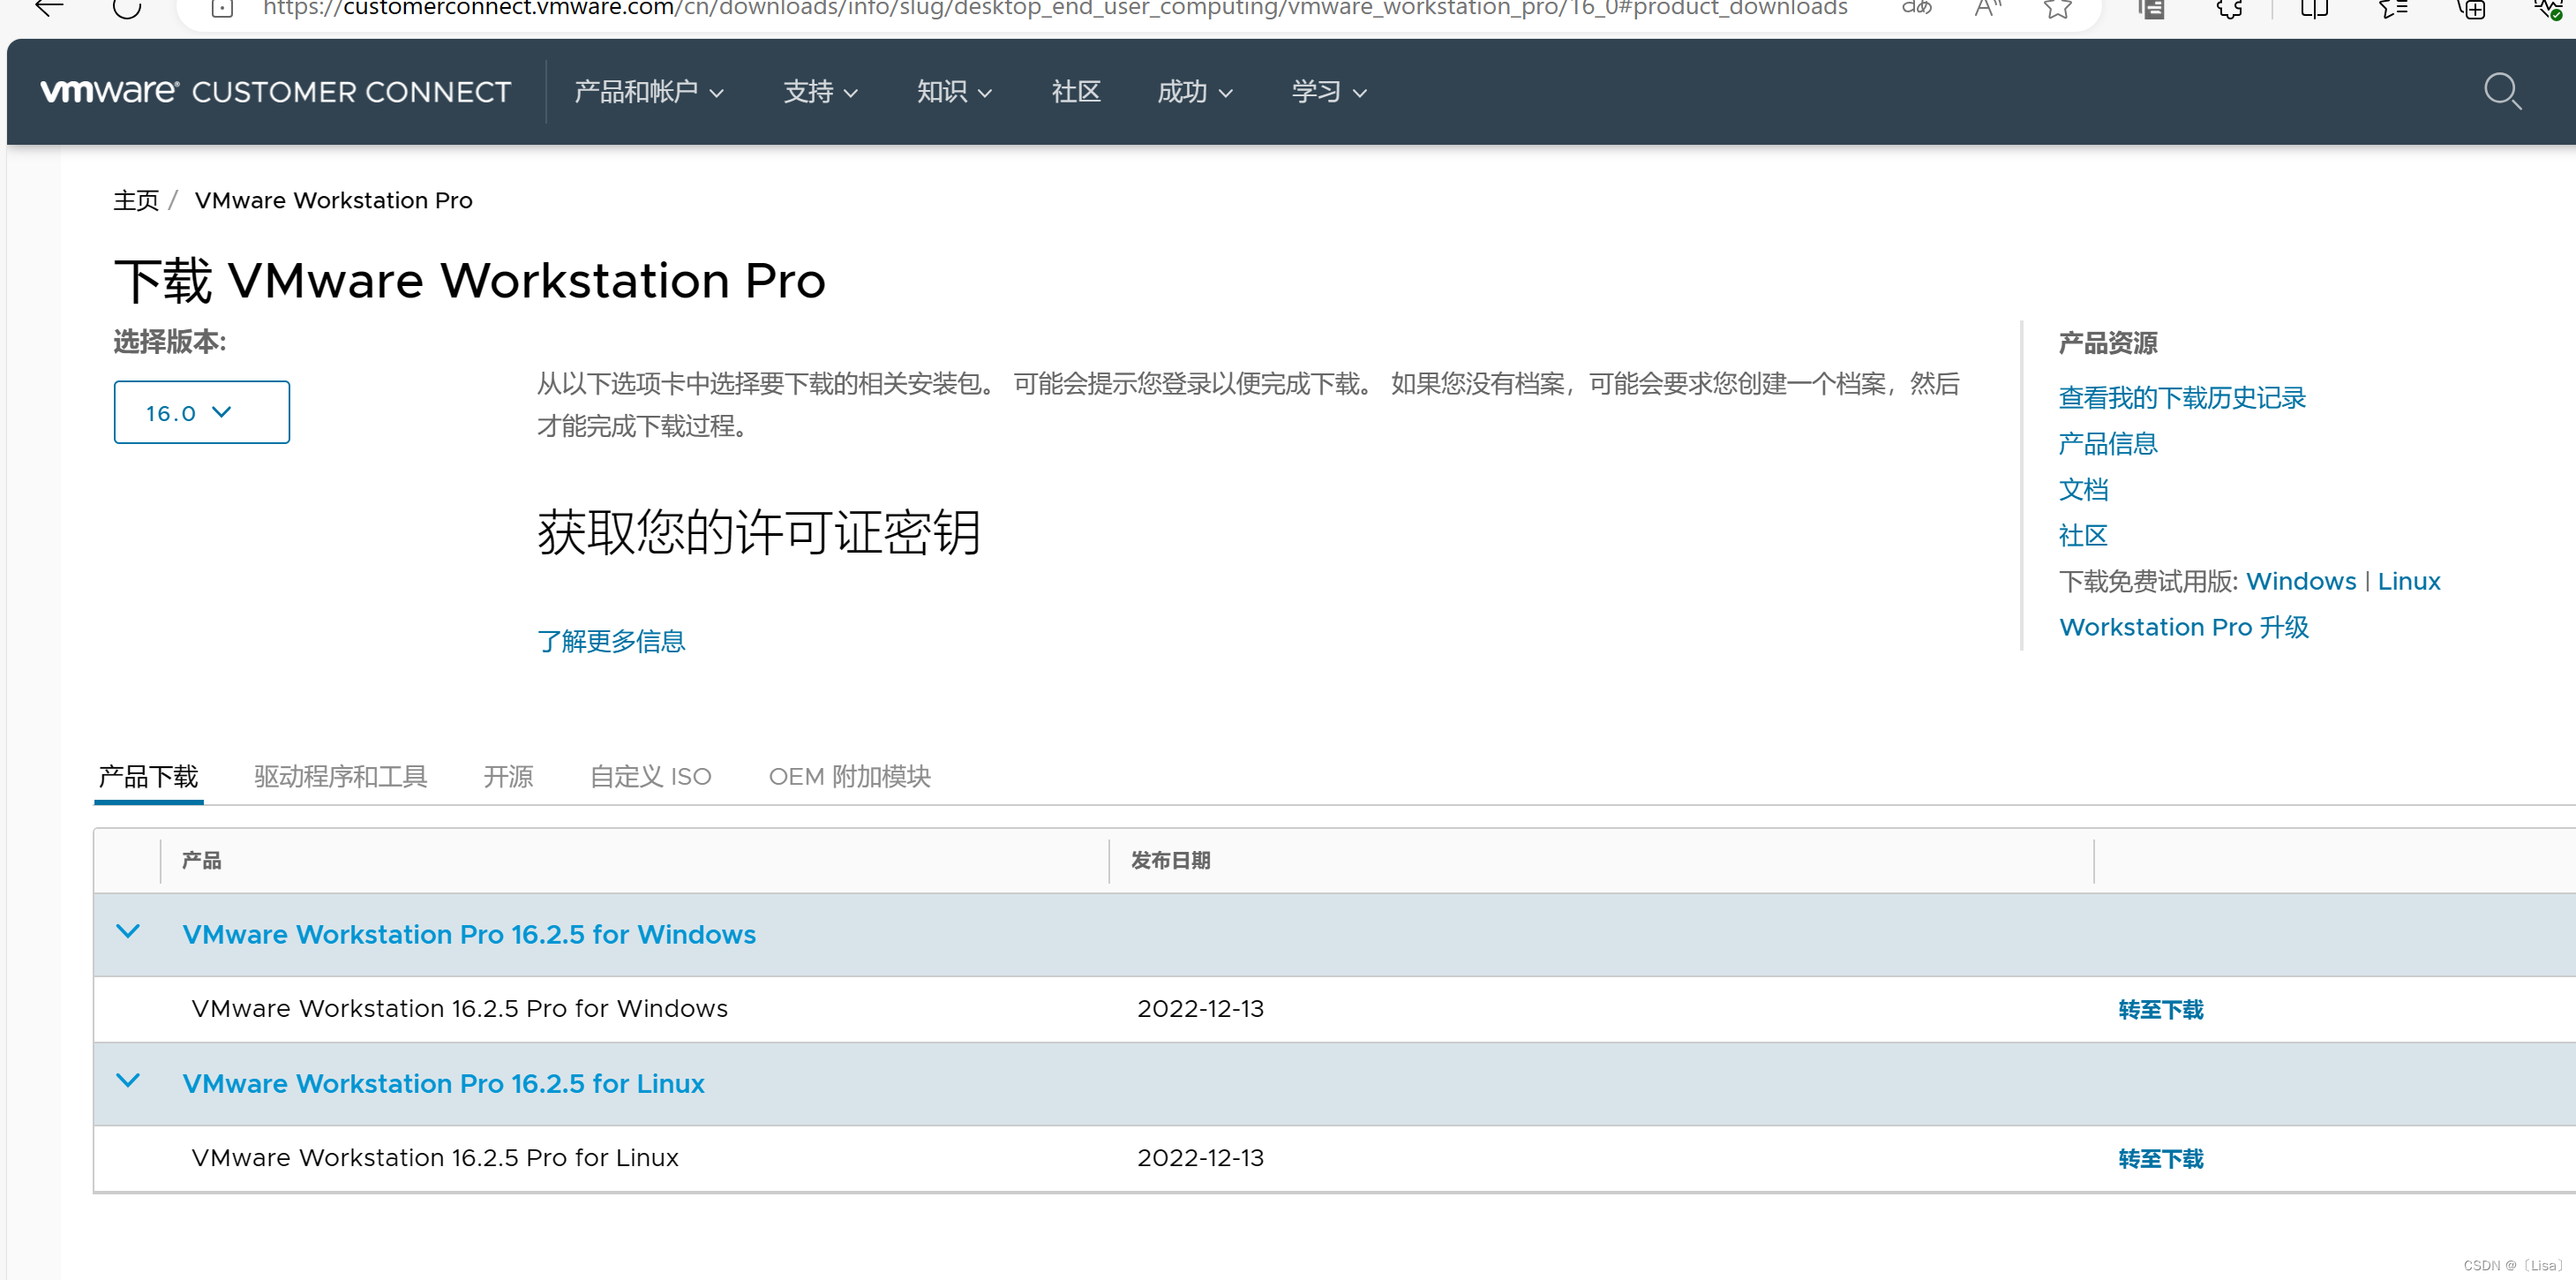Open the browser extensions puzzle icon

(x=2229, y=9)
